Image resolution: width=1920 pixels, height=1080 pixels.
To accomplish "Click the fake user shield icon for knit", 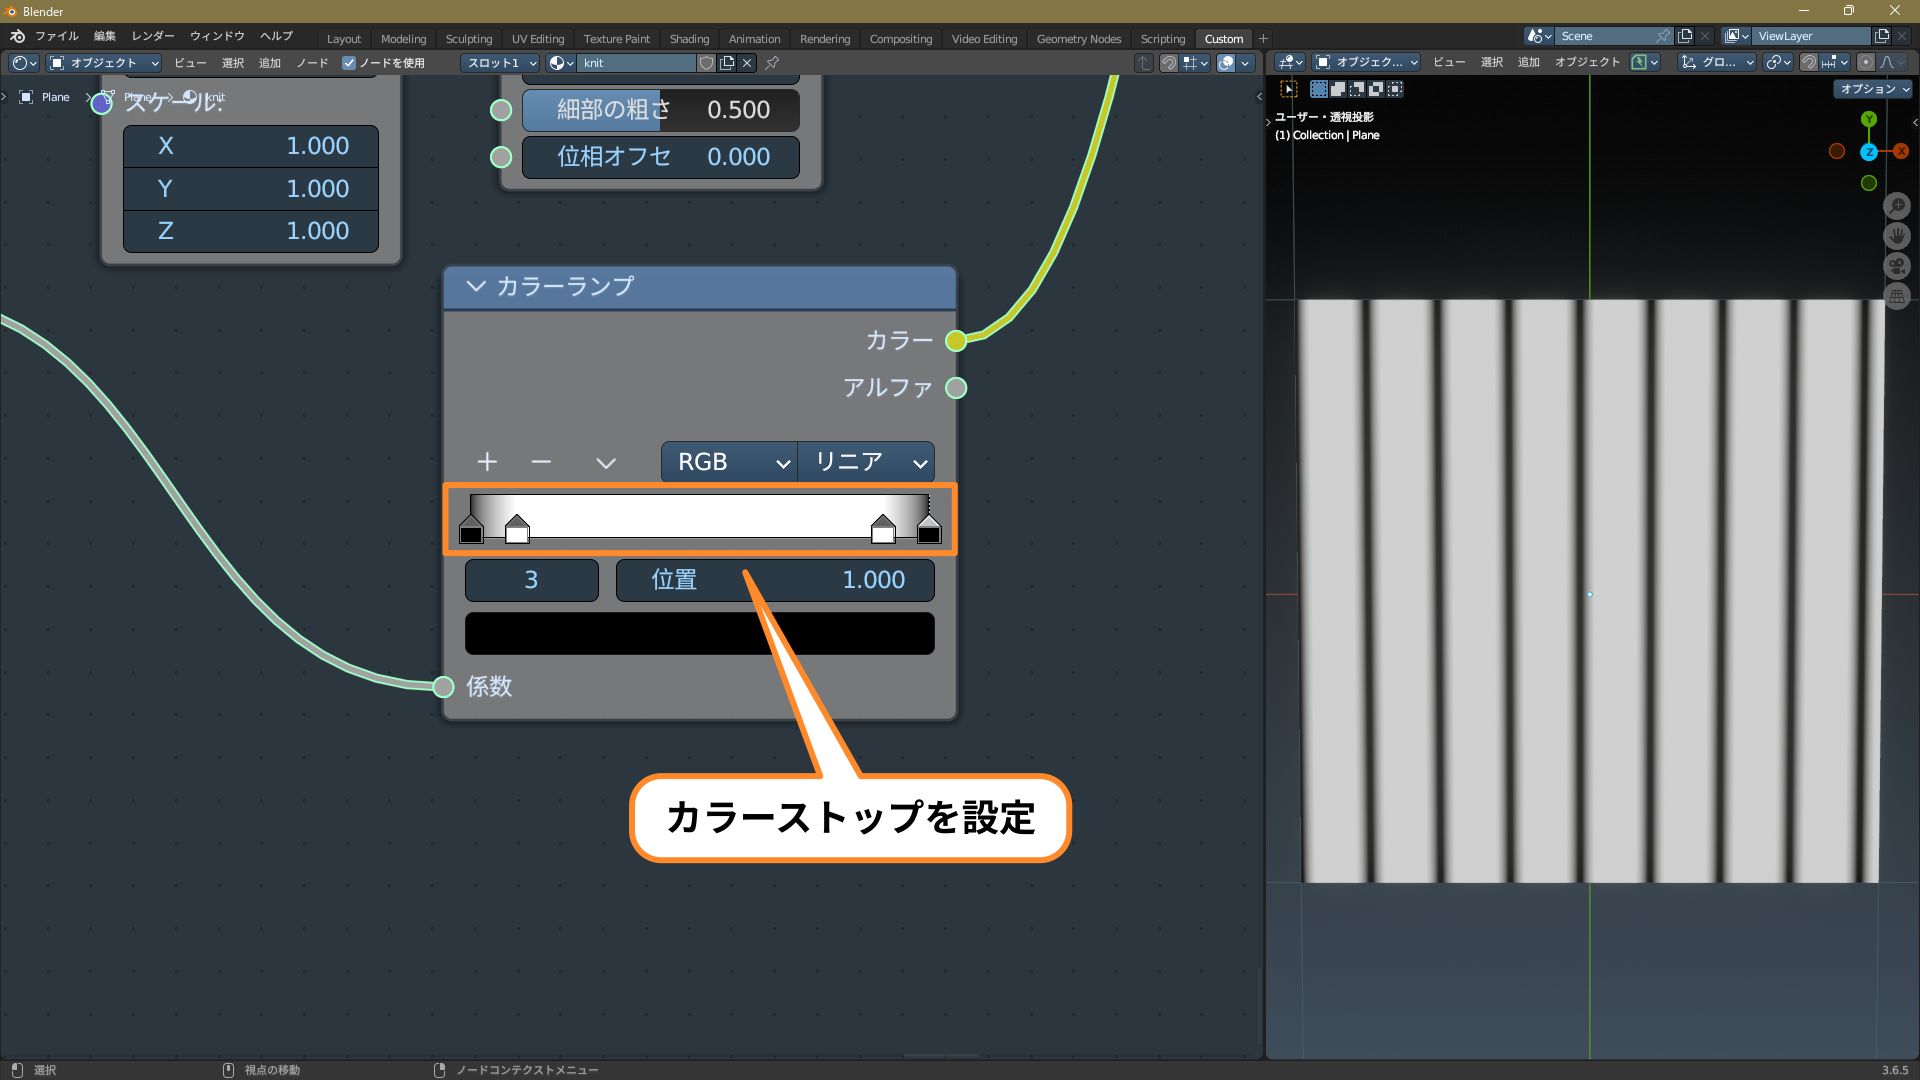I will click(x=706, y=63).
